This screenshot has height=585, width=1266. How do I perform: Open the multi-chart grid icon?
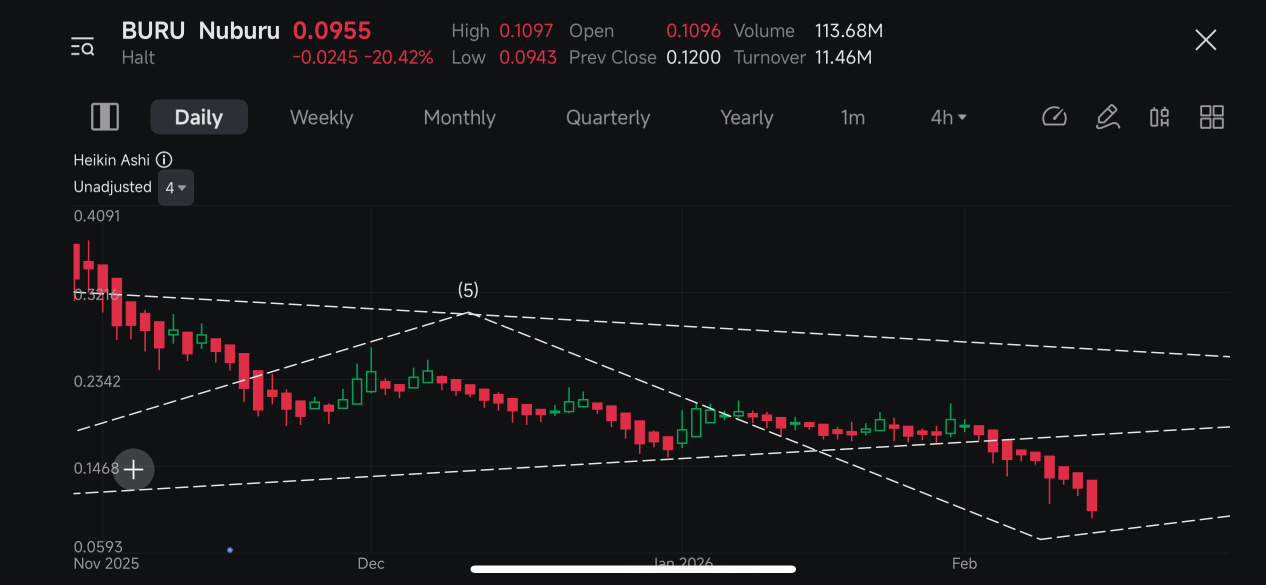1212,117
